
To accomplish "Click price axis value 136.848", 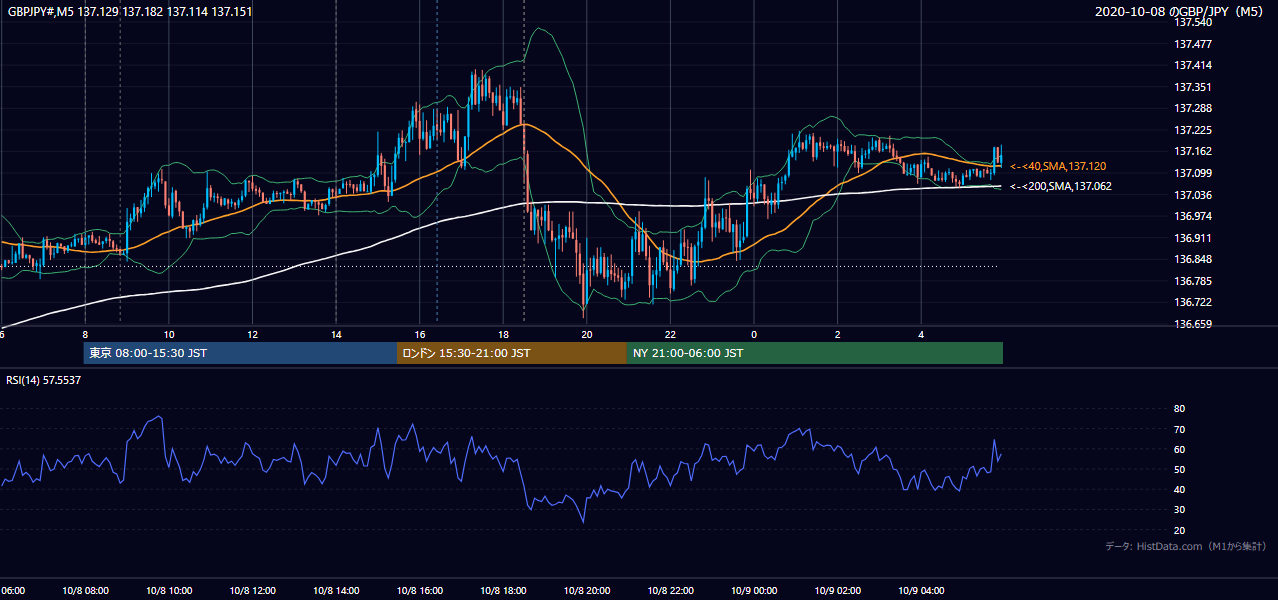I will 1193,259.
